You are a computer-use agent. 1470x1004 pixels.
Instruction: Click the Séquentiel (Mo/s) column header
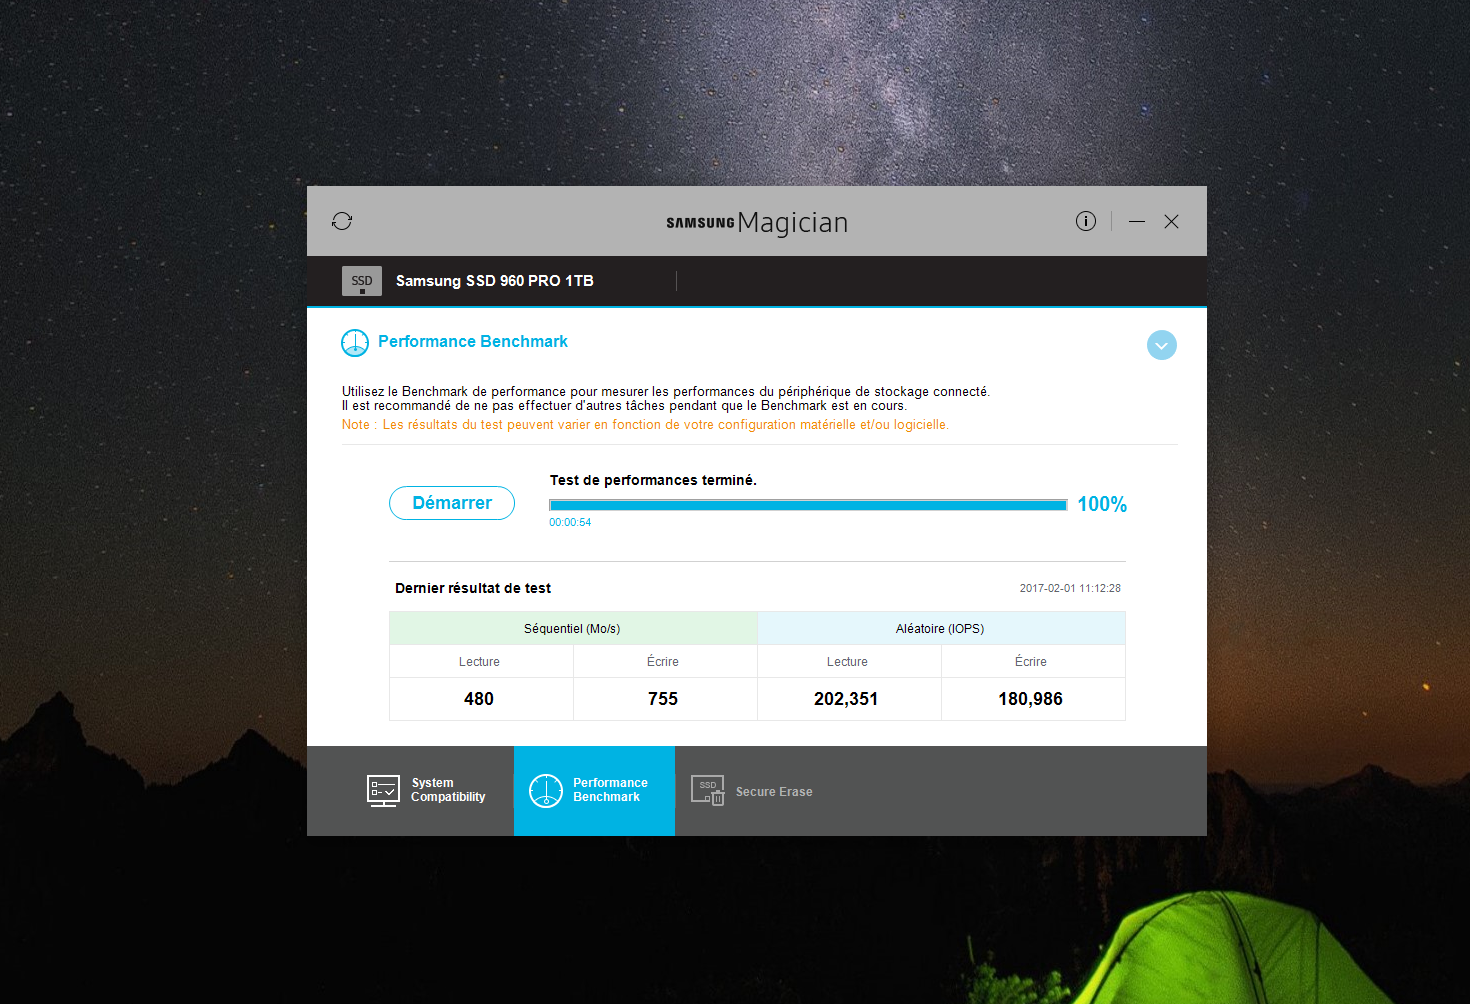pyautogui.click(x=573, y=628)
